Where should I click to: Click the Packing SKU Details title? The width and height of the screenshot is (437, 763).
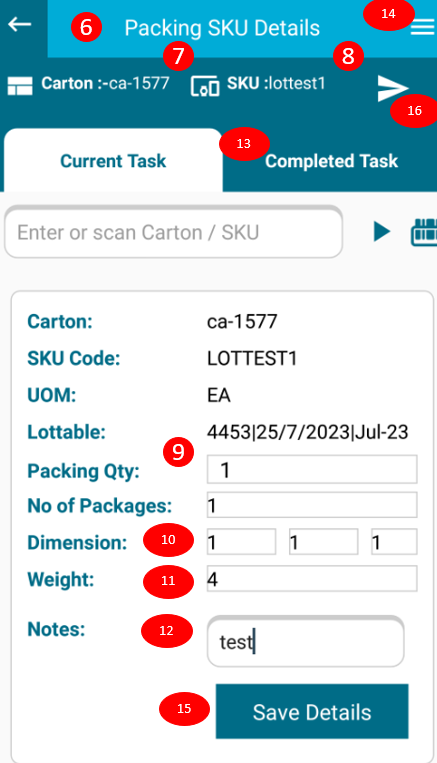click(222, 28)
